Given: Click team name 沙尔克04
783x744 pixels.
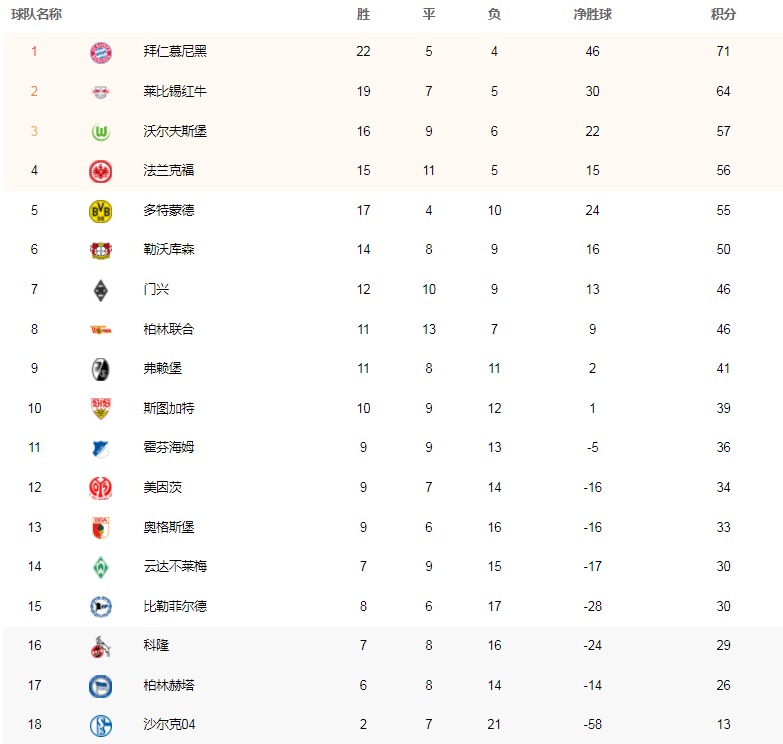Looking at the screenshot, I should (x=169, y=724).
